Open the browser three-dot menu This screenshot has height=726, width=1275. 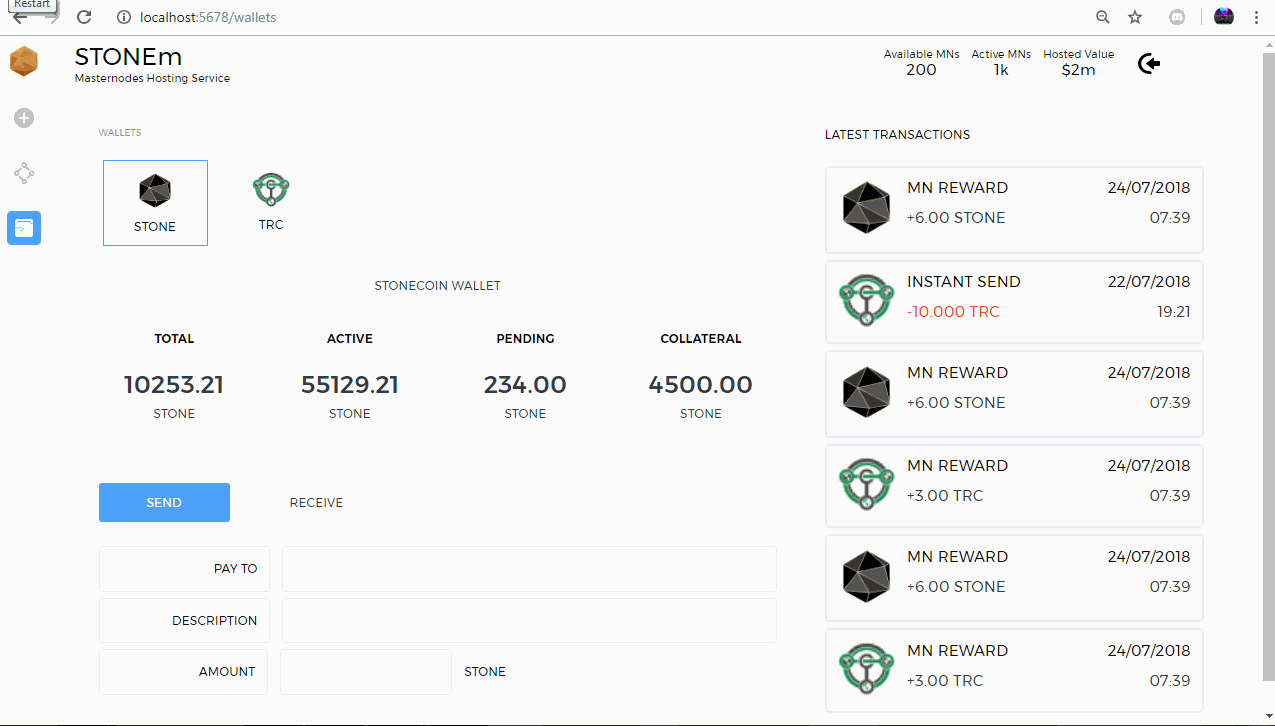tap(1256, 17)
